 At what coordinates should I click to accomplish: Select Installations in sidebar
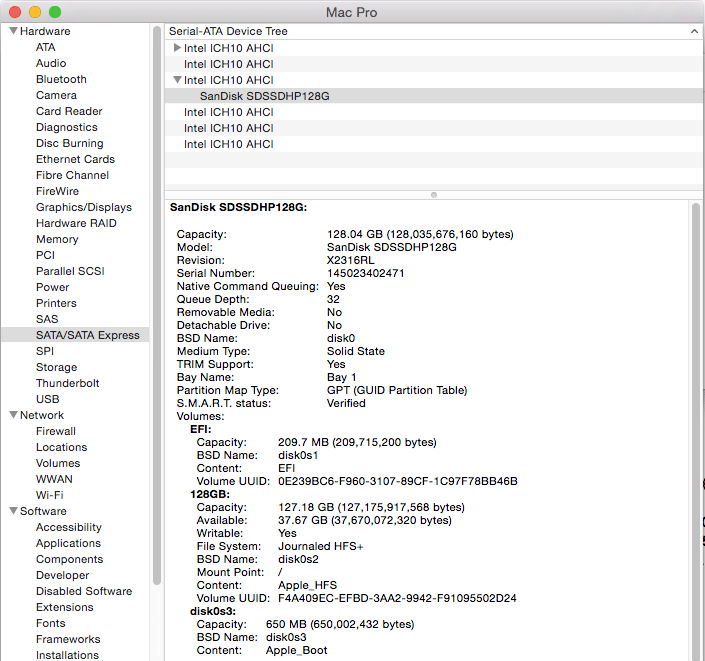point(67,655)
